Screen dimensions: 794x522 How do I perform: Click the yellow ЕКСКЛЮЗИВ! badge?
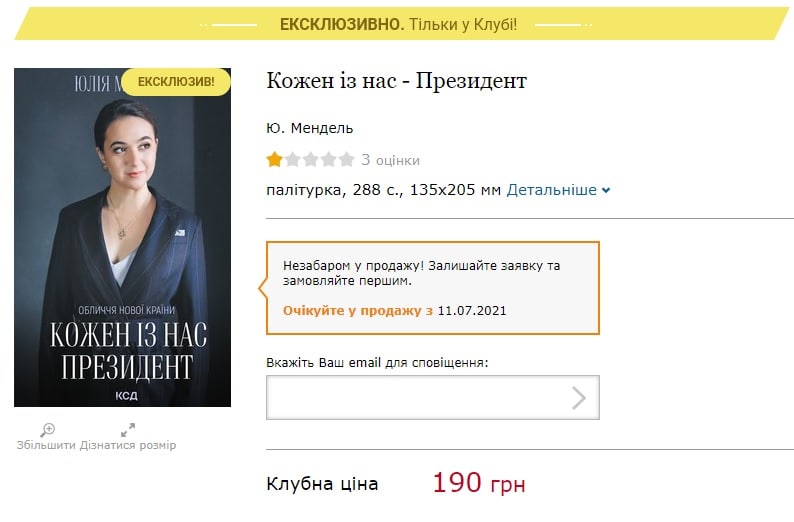tap(176, 82)
